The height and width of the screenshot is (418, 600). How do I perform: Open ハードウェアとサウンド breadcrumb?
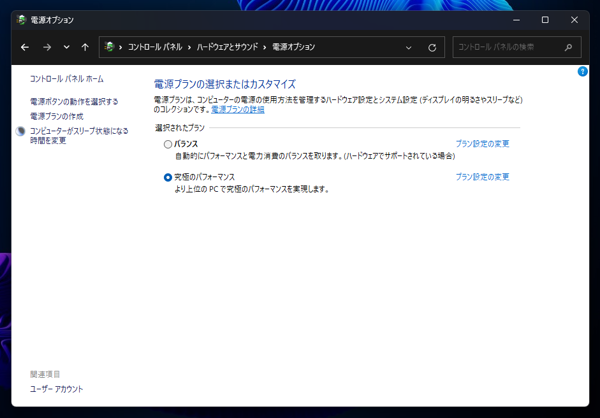pos(227,47)
